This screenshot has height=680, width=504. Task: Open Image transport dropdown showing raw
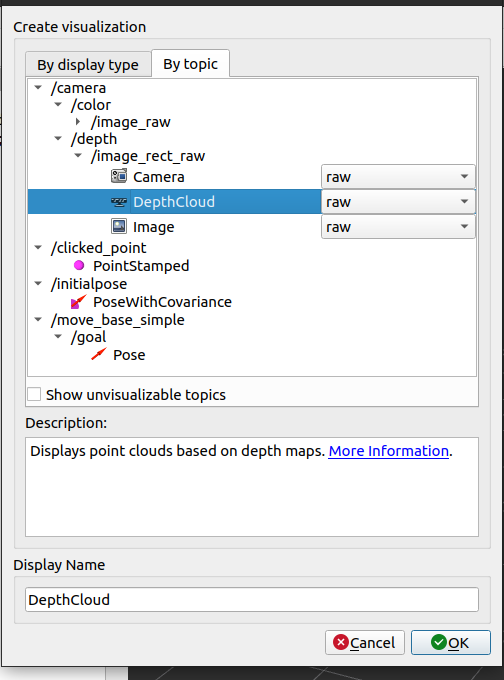click(x=398, y=226)
